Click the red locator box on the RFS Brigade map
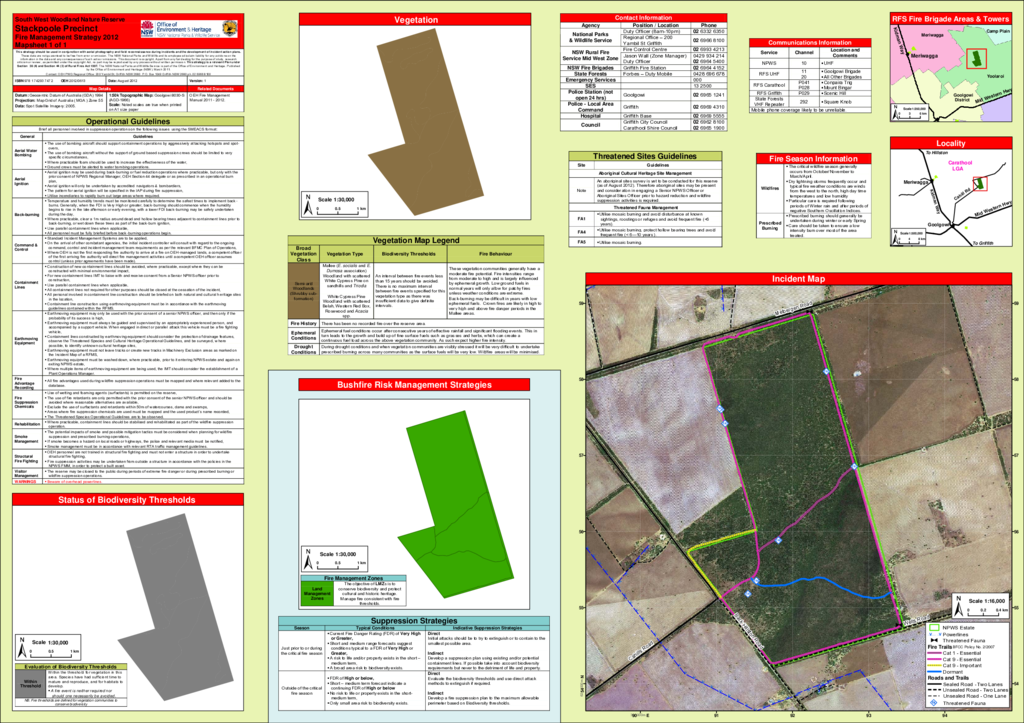1024x723 pixels. (976, 58)
